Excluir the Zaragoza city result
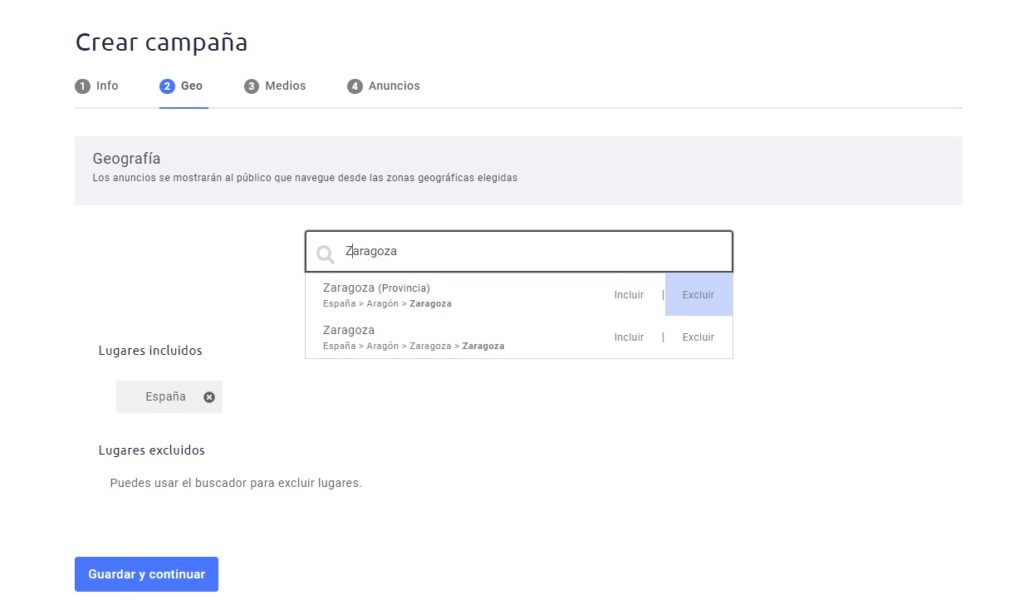The height and width of the screenshot is (610, 1024). [x=698, y=337]
